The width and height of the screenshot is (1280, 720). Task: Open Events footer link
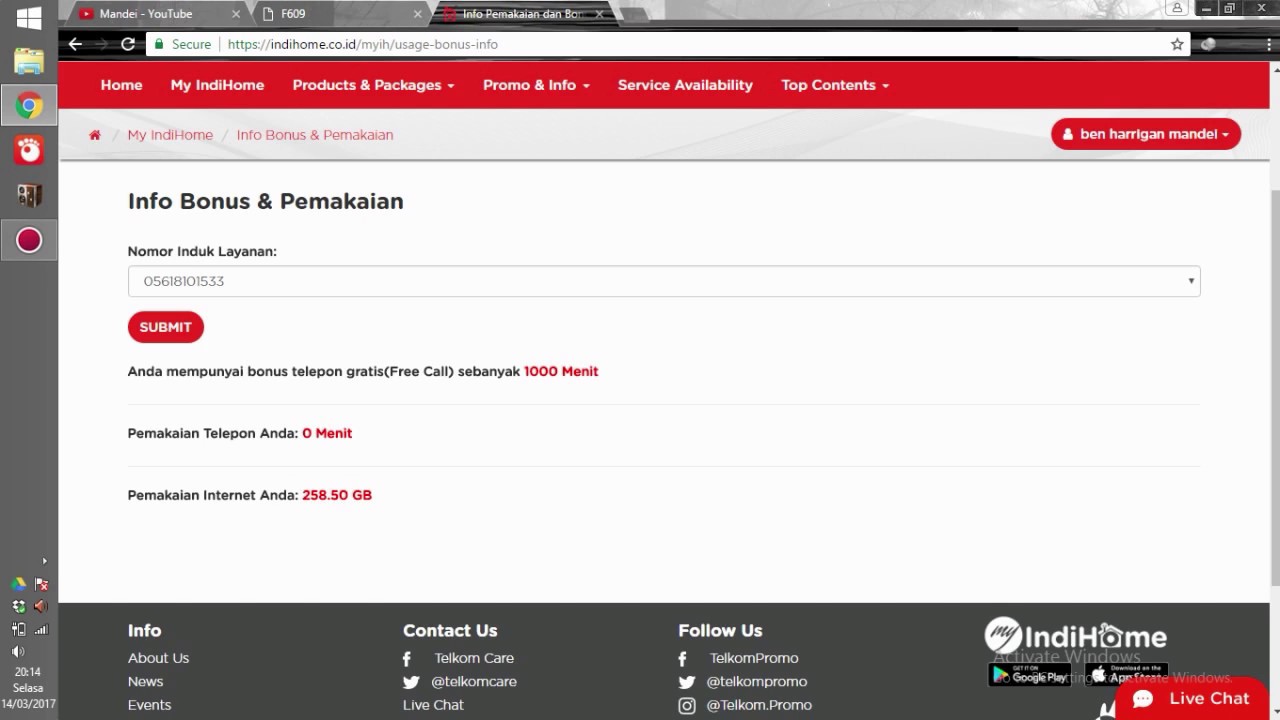click(149, 705)
